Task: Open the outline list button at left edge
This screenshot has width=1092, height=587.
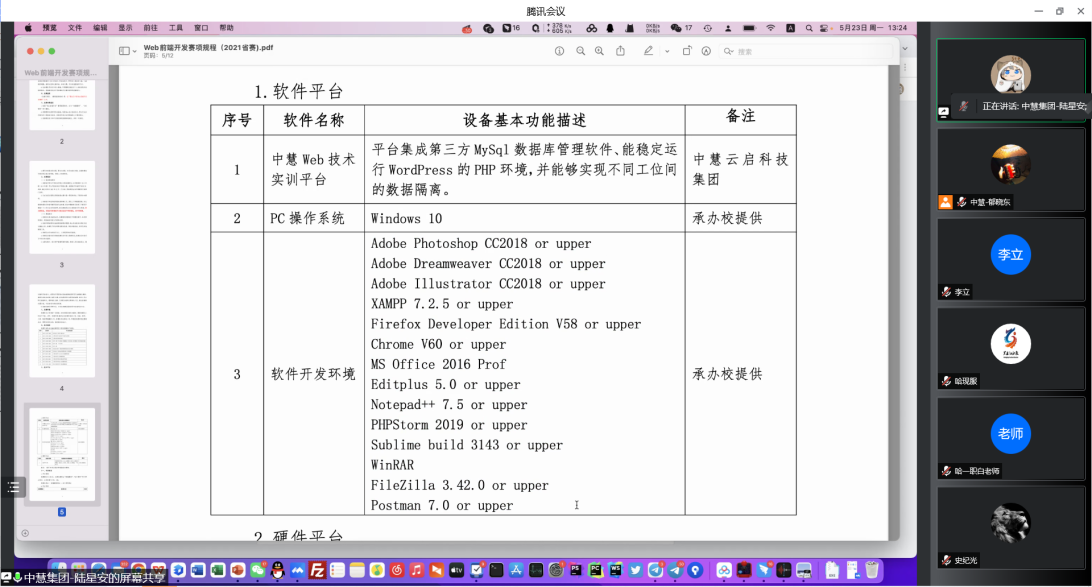Action: tap(13, 487)
